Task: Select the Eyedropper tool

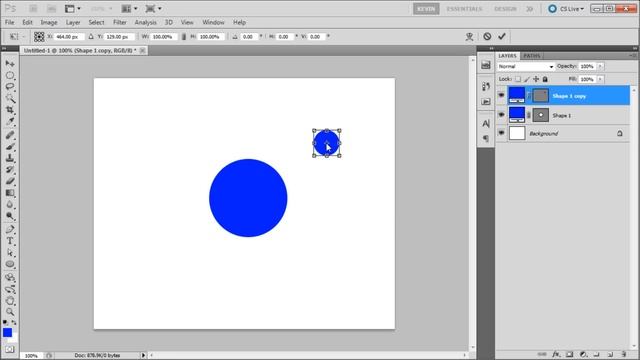Action: point(10,121)
